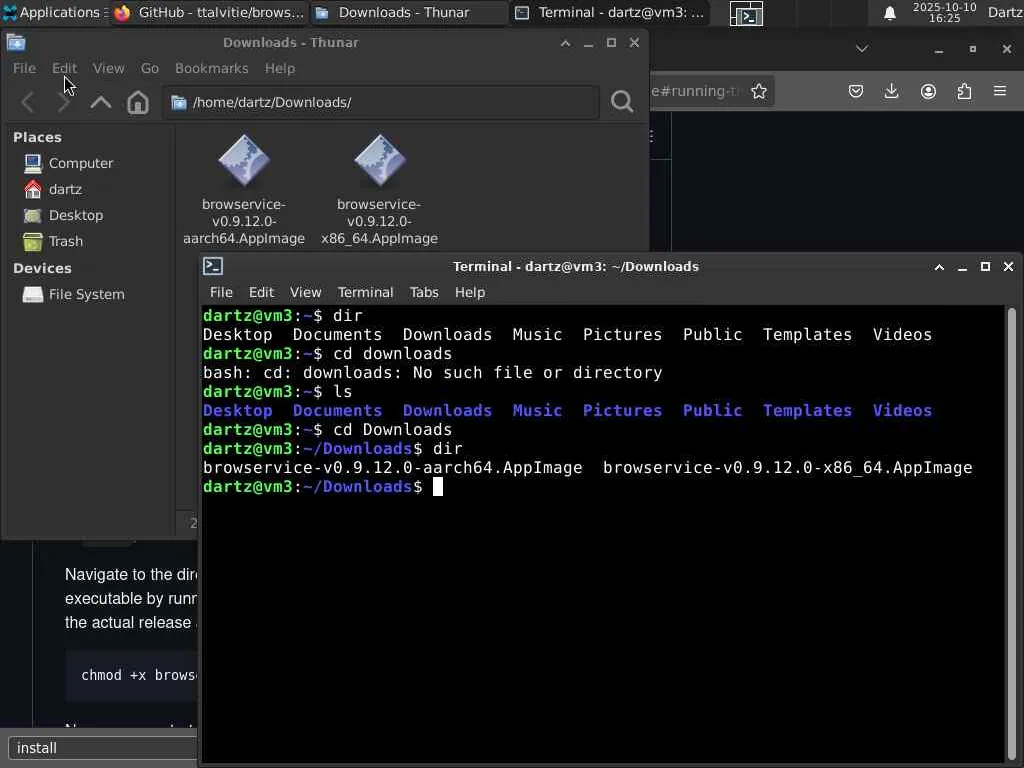Go to parent folder in Thunar
Image resolution: width=1024 pixels, height=768 pixels.
click(101, 103)
